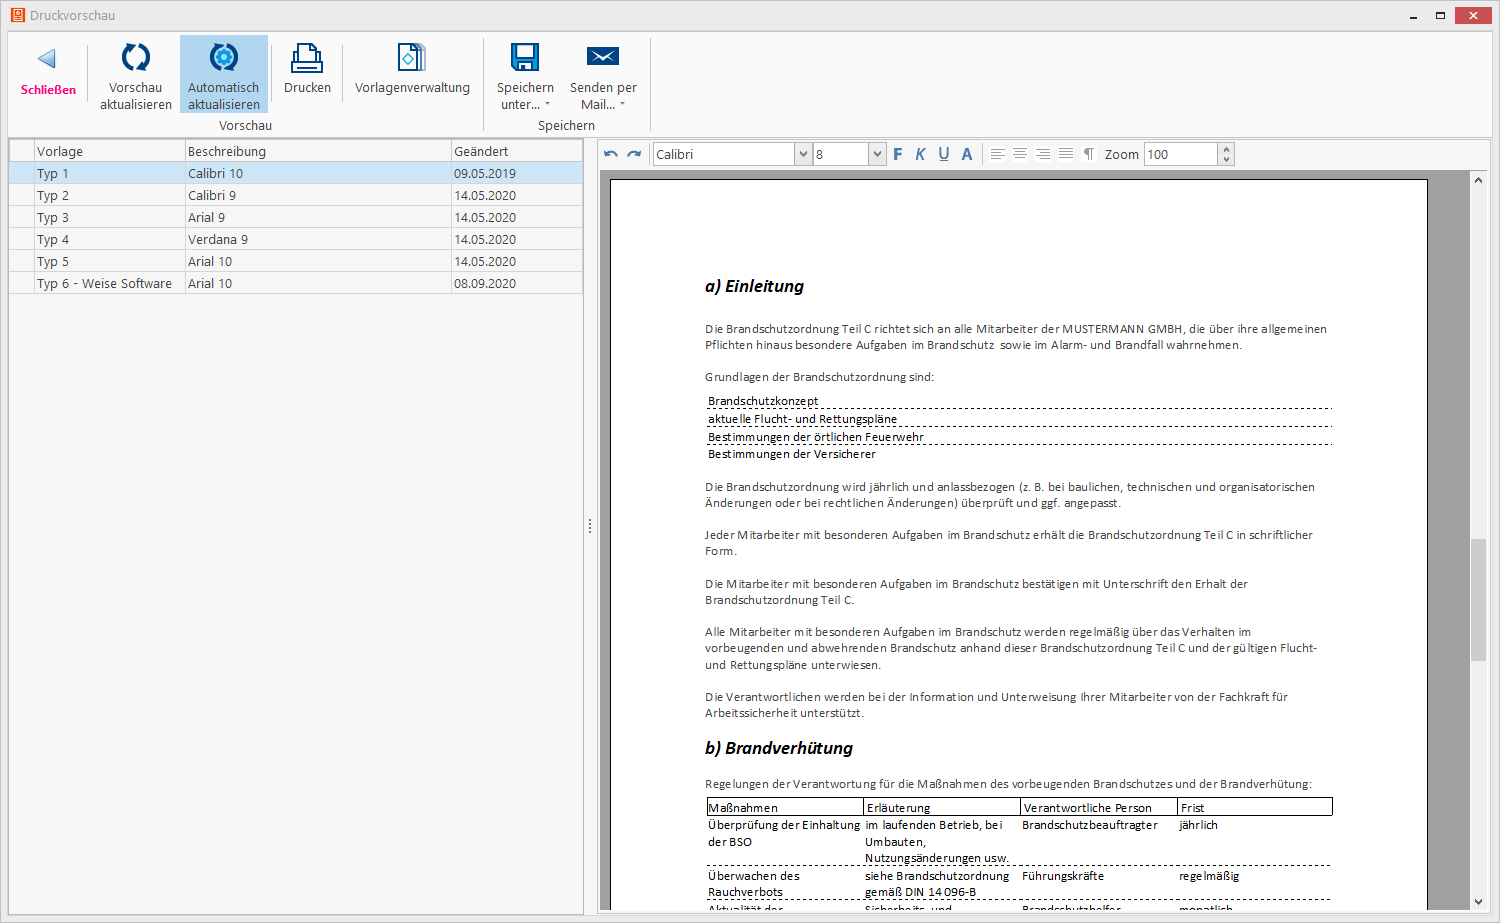Center align text
Screen dimensions: 1500x923
click(1020, 154)
